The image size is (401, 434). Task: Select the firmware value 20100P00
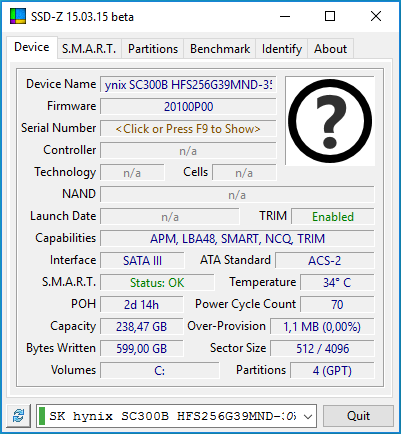[188, 107]
